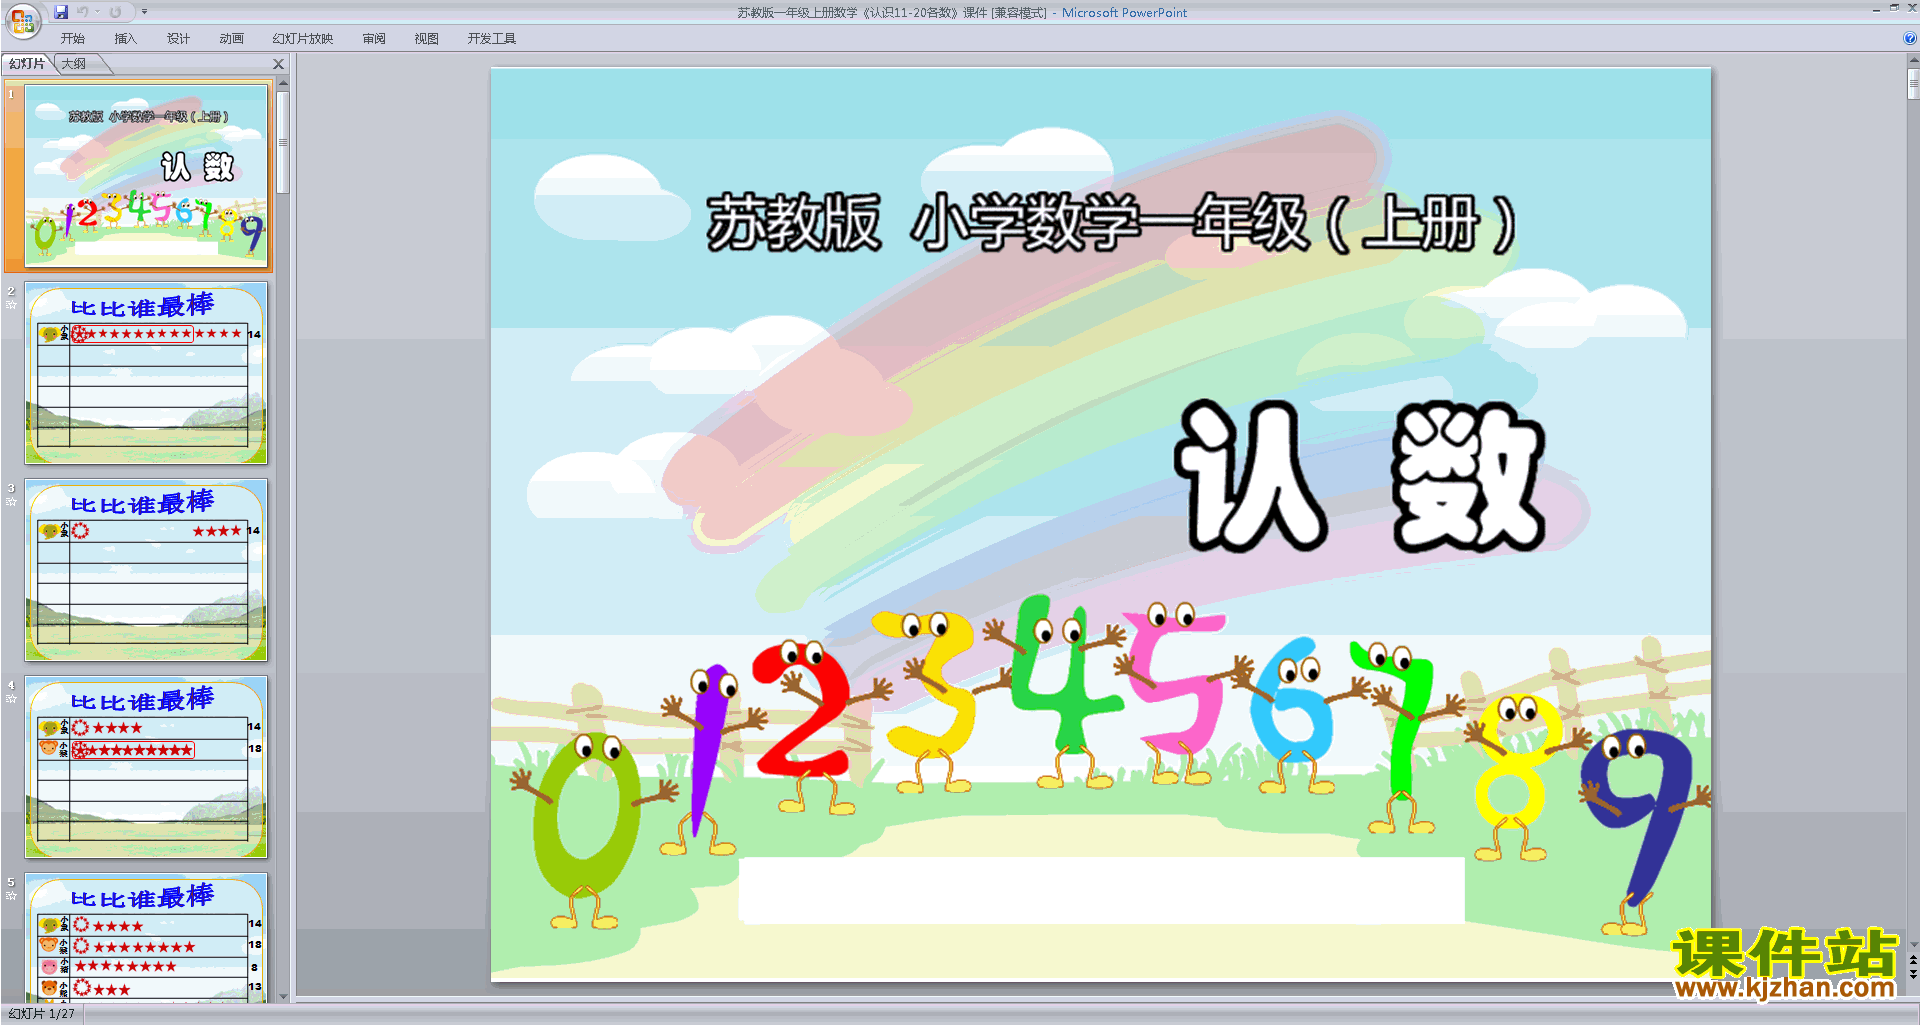The height and width of the screenshot is (1025, 1920).
Task: Select the slide title 苏教版 小学数学一年级(上册)
Action: click(1111, 223)
